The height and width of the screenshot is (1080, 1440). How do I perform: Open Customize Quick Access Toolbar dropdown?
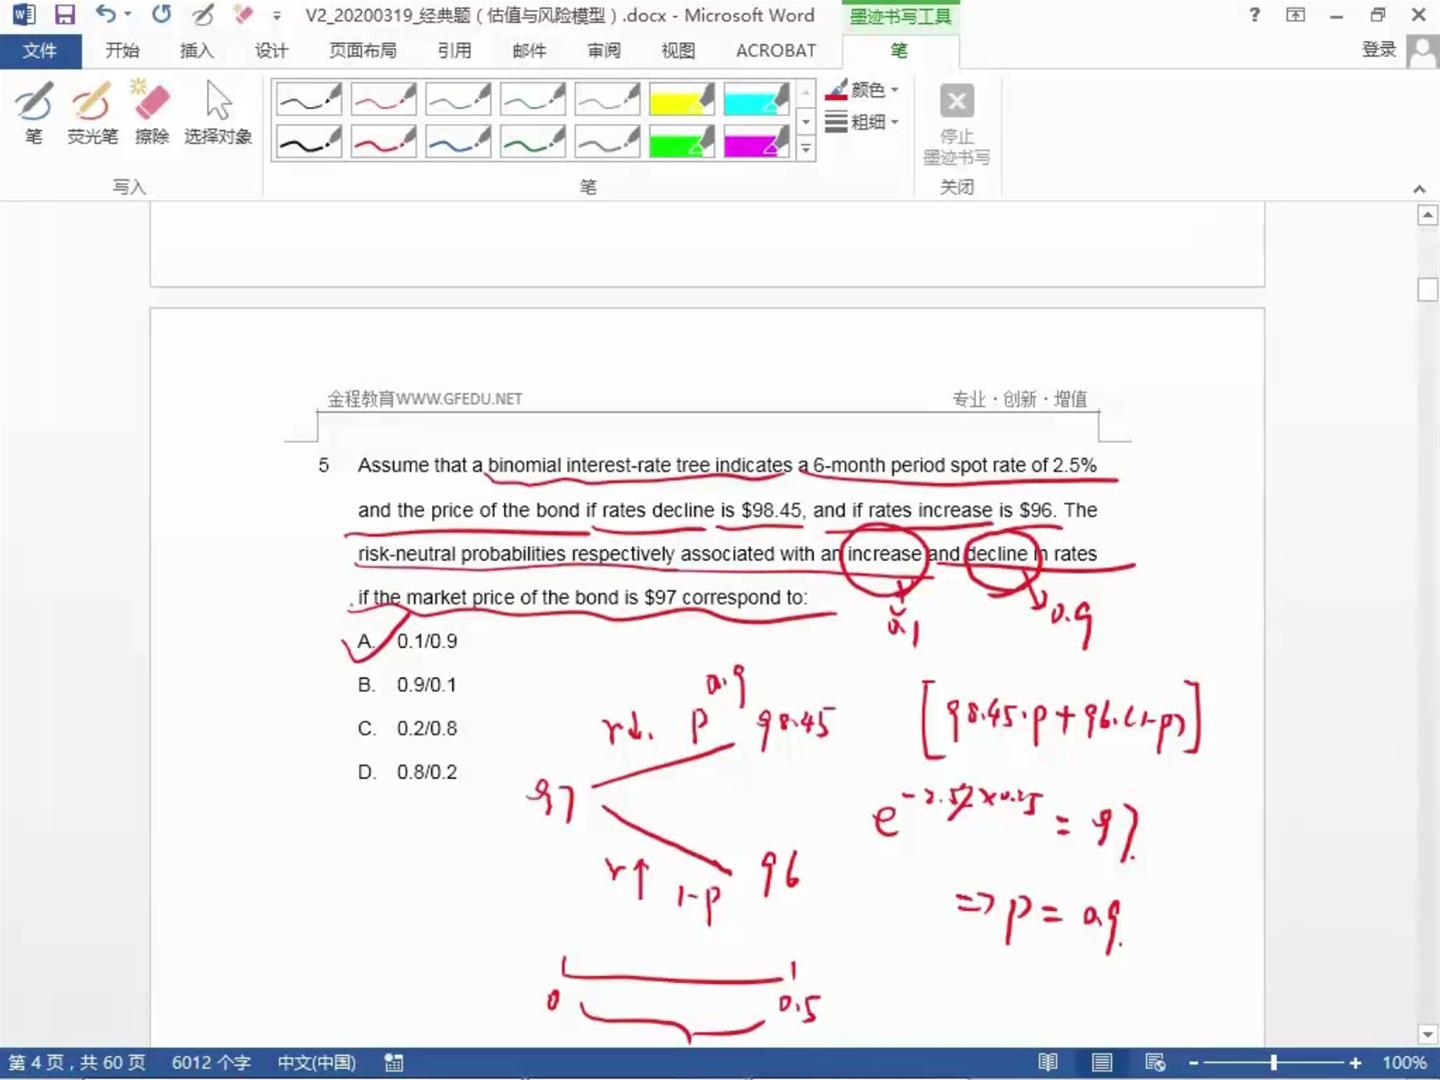[x=277, y=16]
